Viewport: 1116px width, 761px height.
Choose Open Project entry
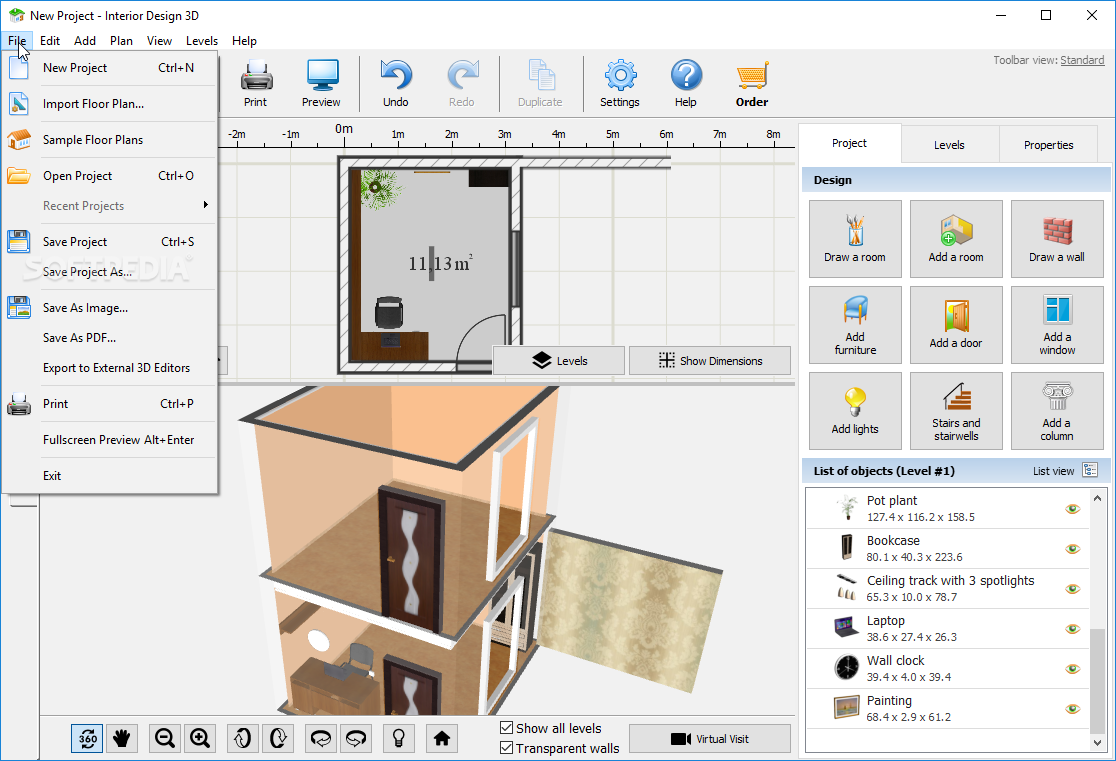point(110,176)
